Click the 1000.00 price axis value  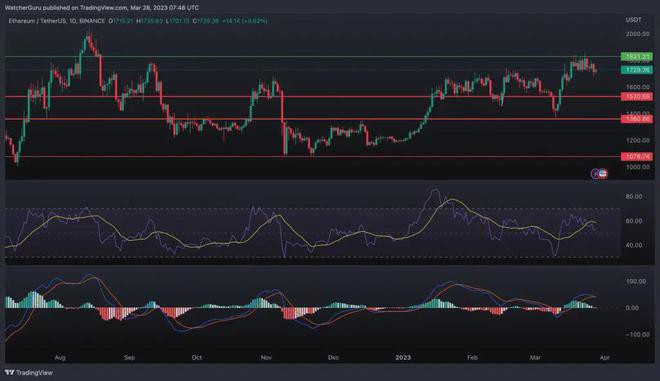tap(637, 167)
